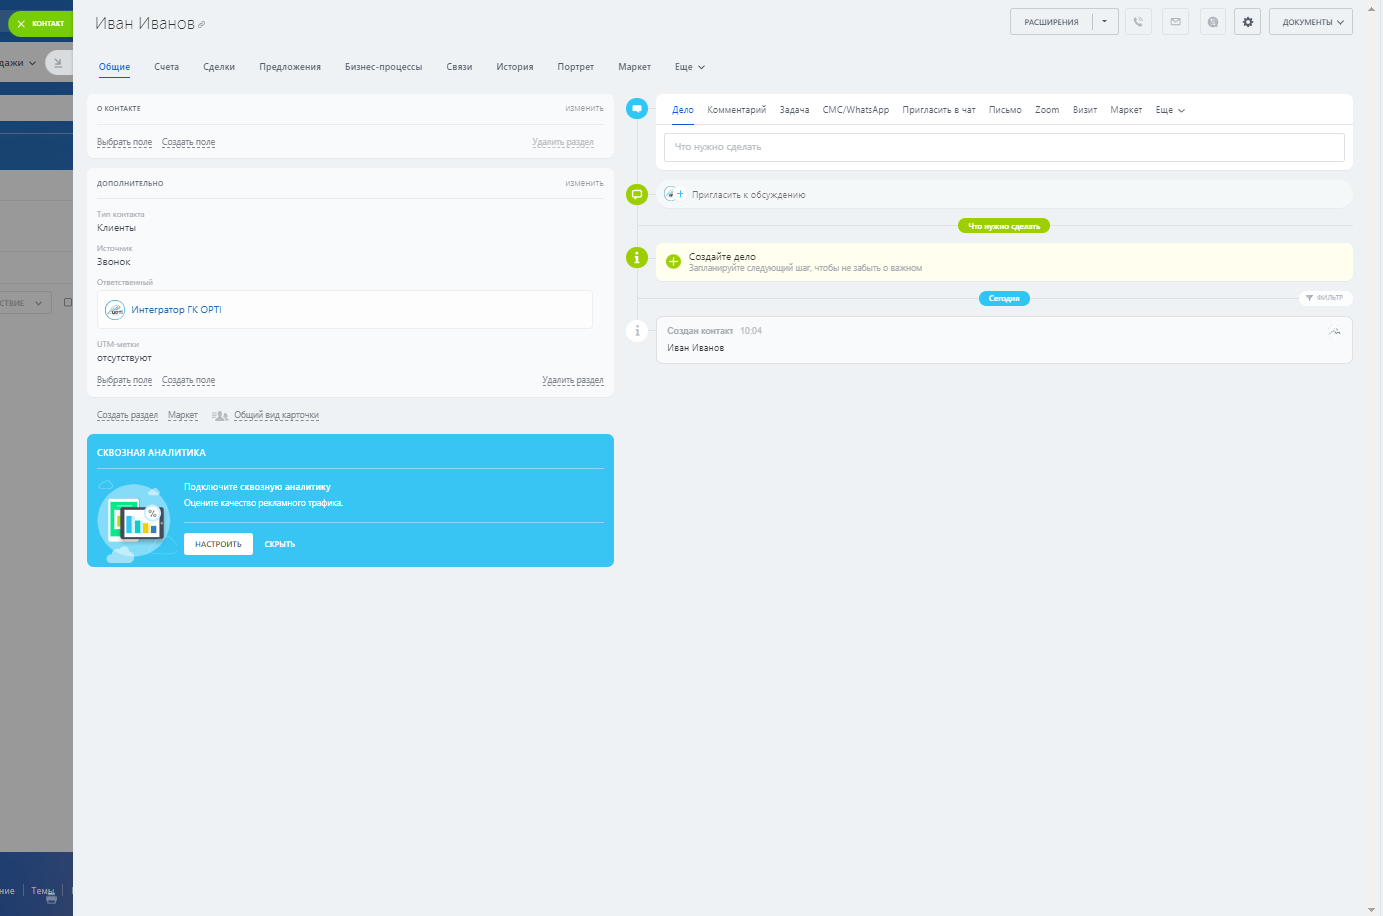This screenshot has height=916, width=1383.
Task: Expand the Еще menu in contact tabs
Action: [x=690, y=67]
